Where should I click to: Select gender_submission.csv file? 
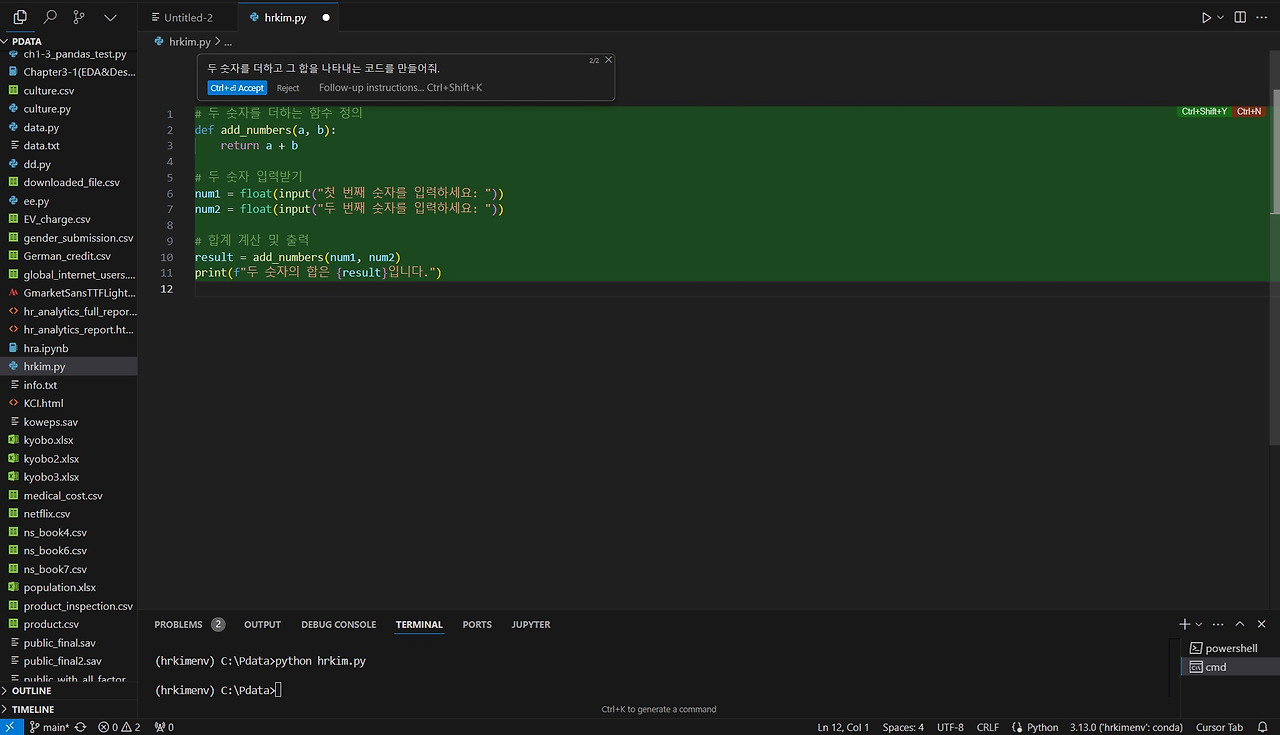tap(69, 238)
